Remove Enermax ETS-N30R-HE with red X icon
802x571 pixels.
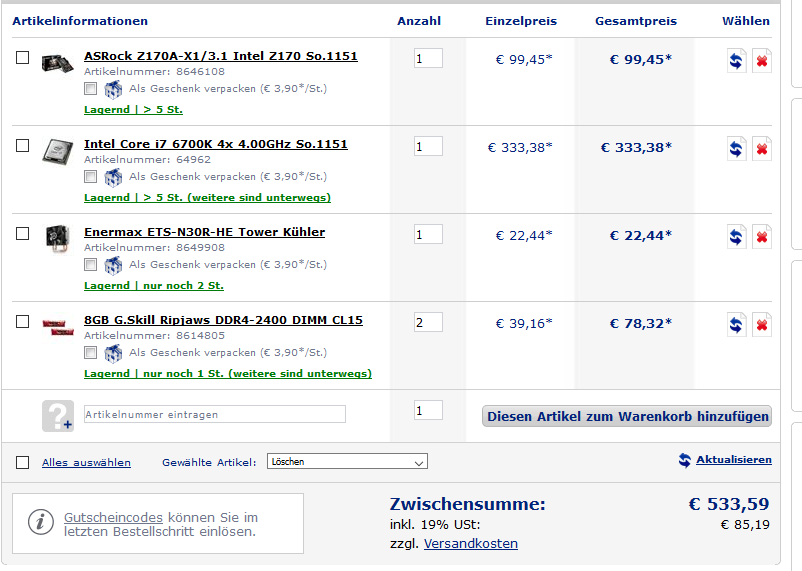pyautogui.click(x=762, y=237)
